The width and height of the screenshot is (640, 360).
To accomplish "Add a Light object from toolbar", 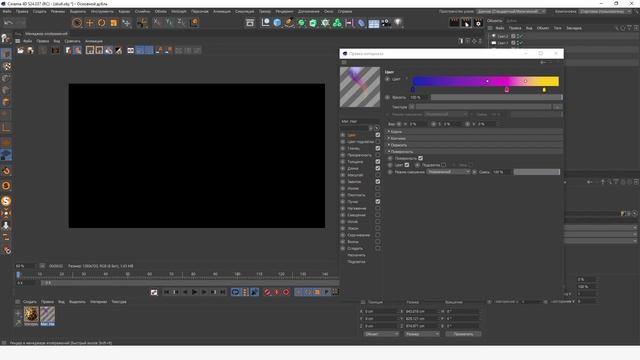I will pyautogui.click(x=398, y=23).
